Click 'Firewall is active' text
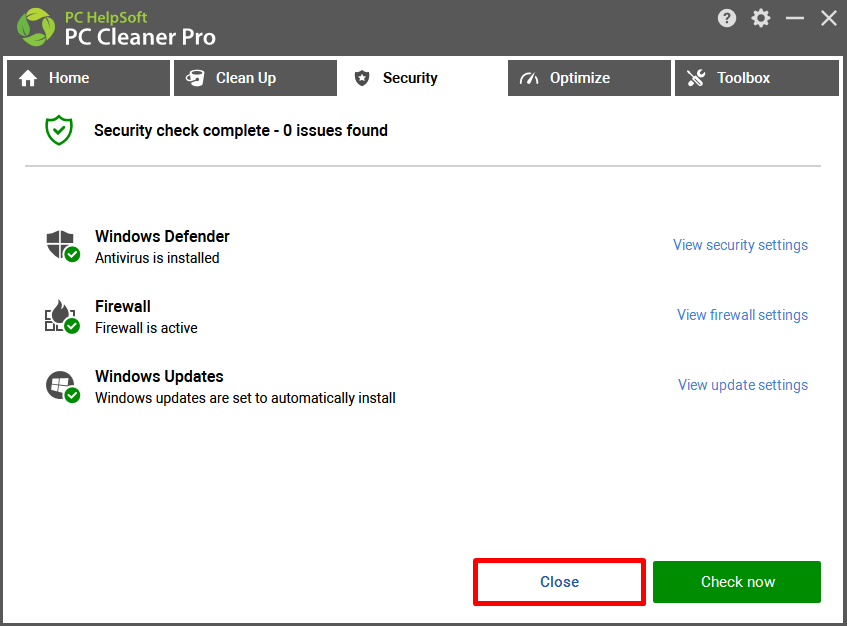This screenshot has width=847, height=626. pos(146,328)
